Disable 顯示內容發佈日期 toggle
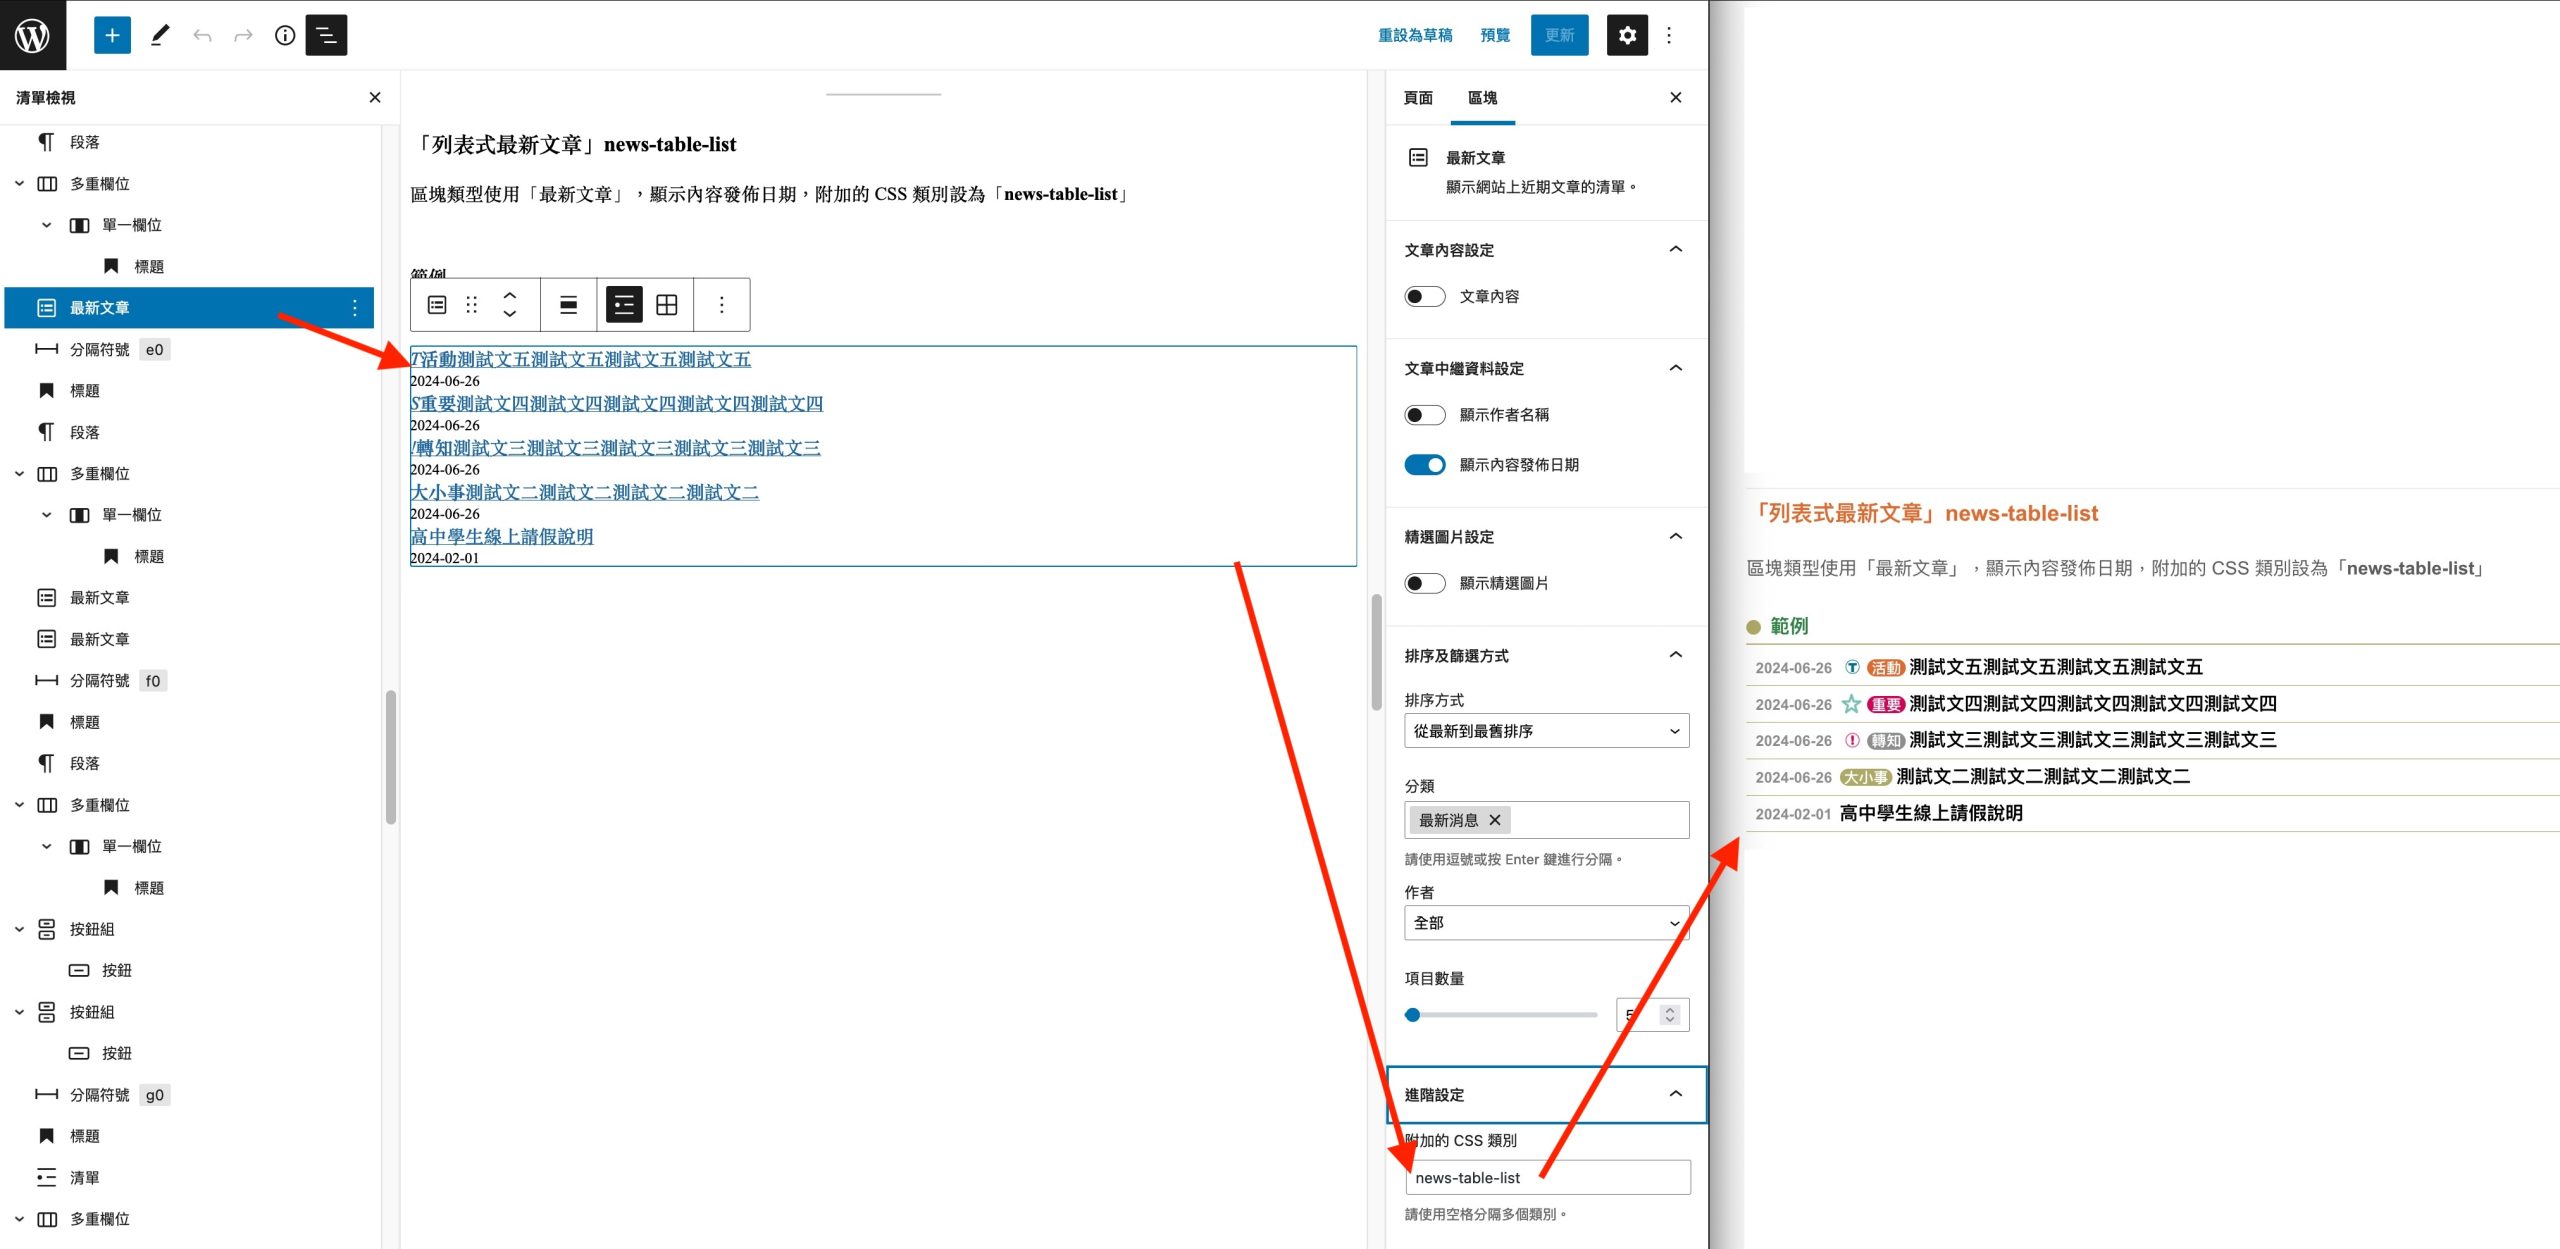This screenshot has width=2560, height=1249. pos(1424,464)
